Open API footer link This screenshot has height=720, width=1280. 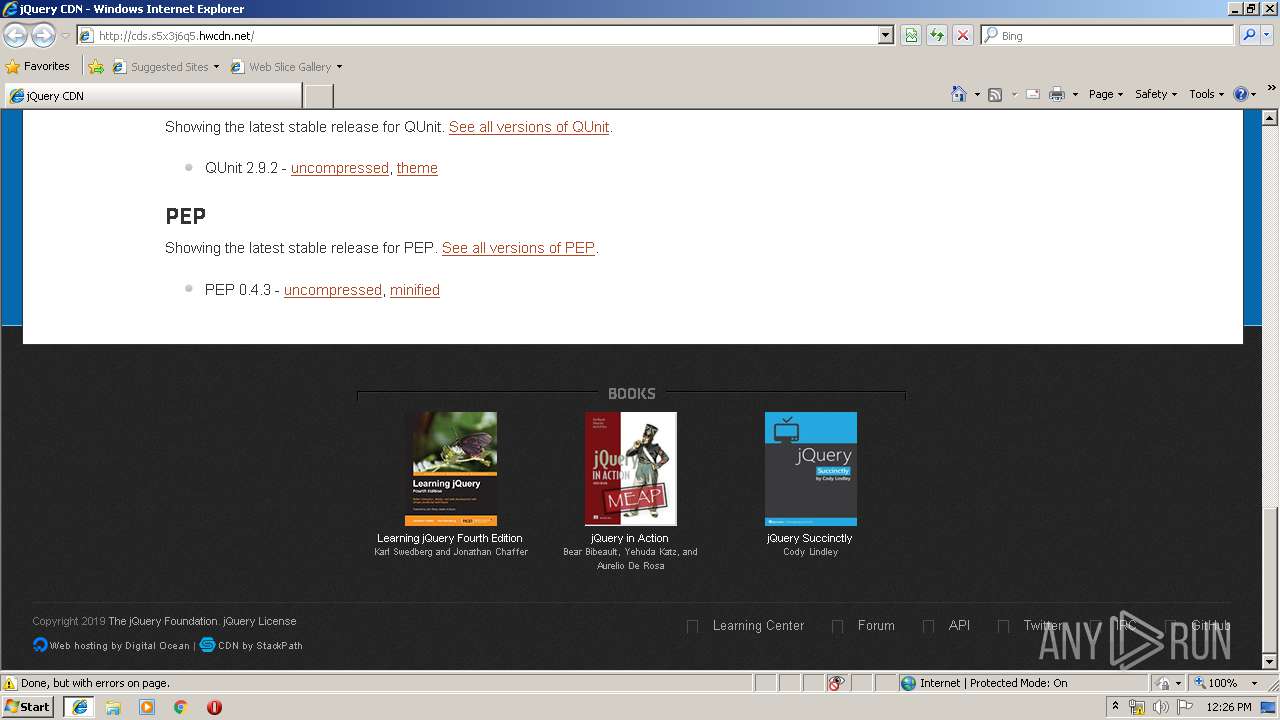coord(959,626)
